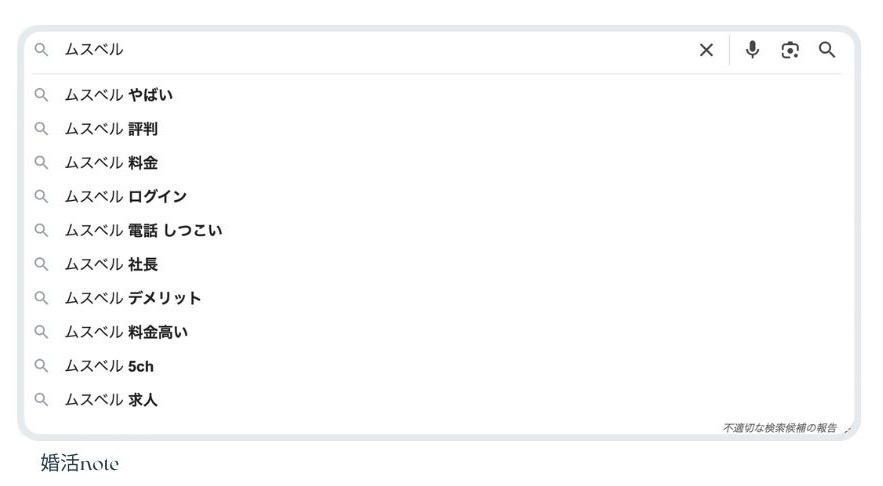The height and width of the screenshot is (486, 883).
Task: Click the magnifier icon beside ムスベル 5ch
Action: (x=41, y=365)
